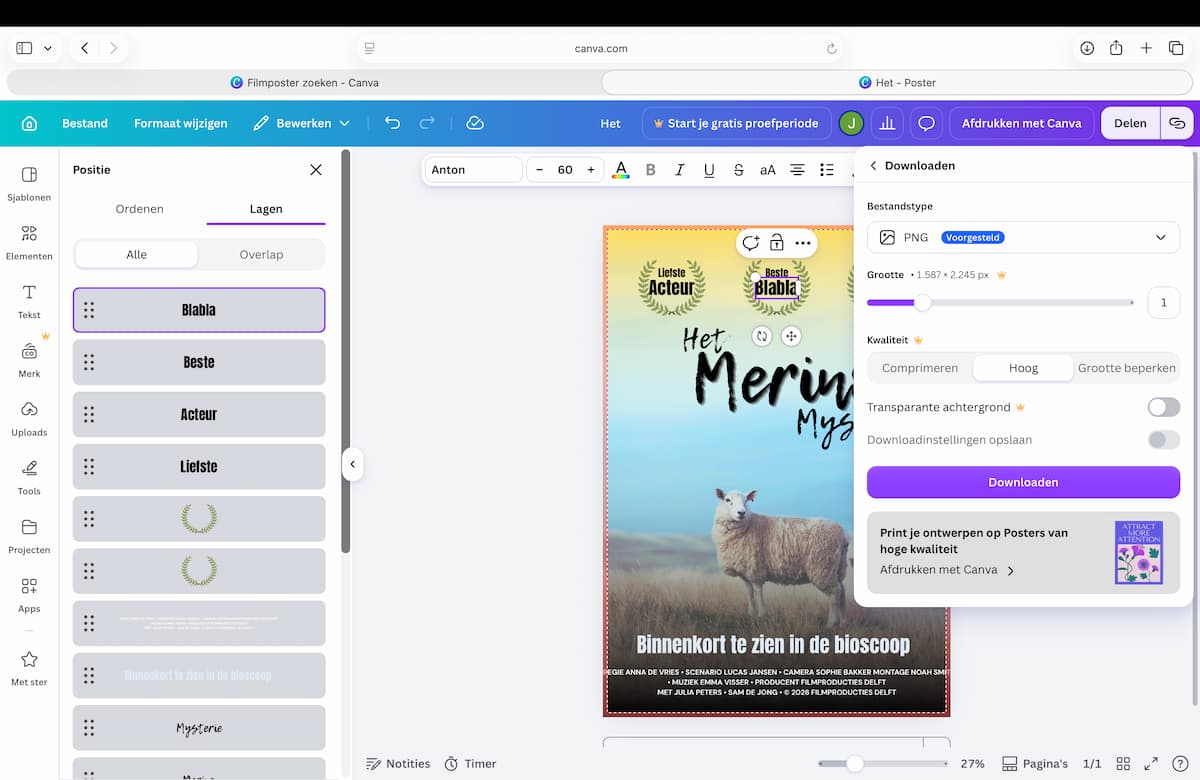Open the Bestandstype PNG dropdown
The height and width of the screenshot is (780, 1200).
[x=1023, y=238]
